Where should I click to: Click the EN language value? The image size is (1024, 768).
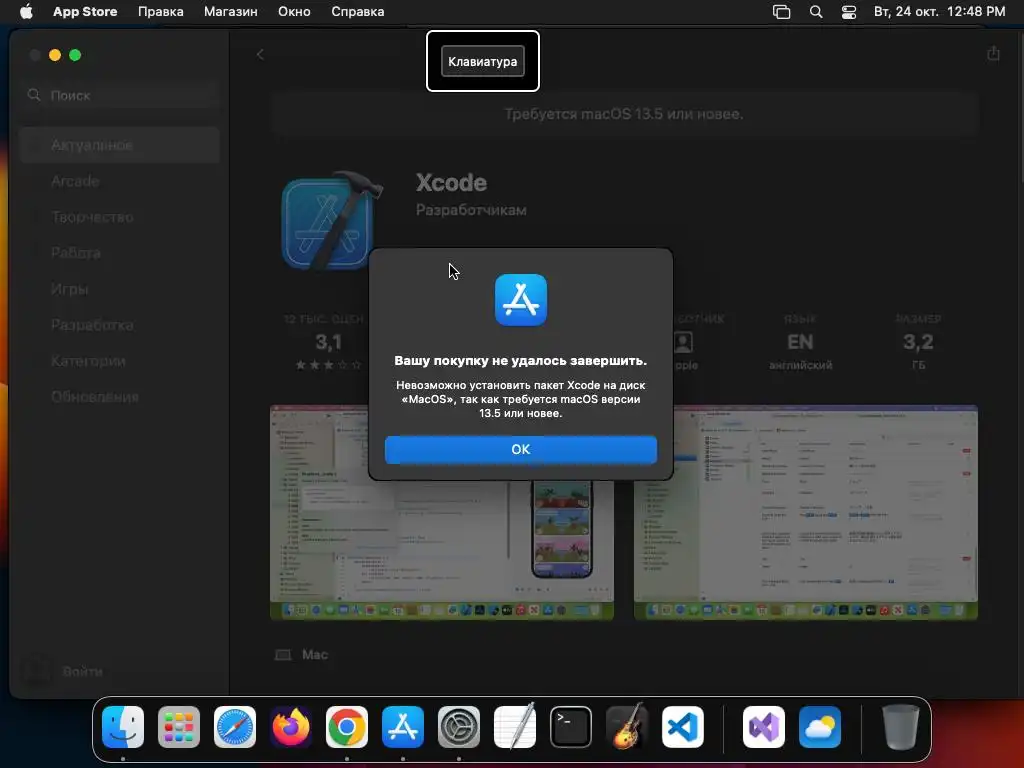800,342
